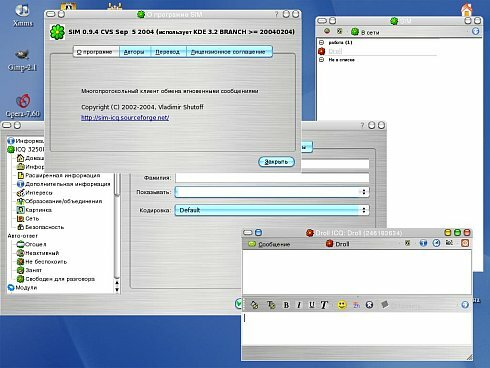The image size is (490, 368).
Task: Click the round dark icon after translit
Action: tap(369, 305)
